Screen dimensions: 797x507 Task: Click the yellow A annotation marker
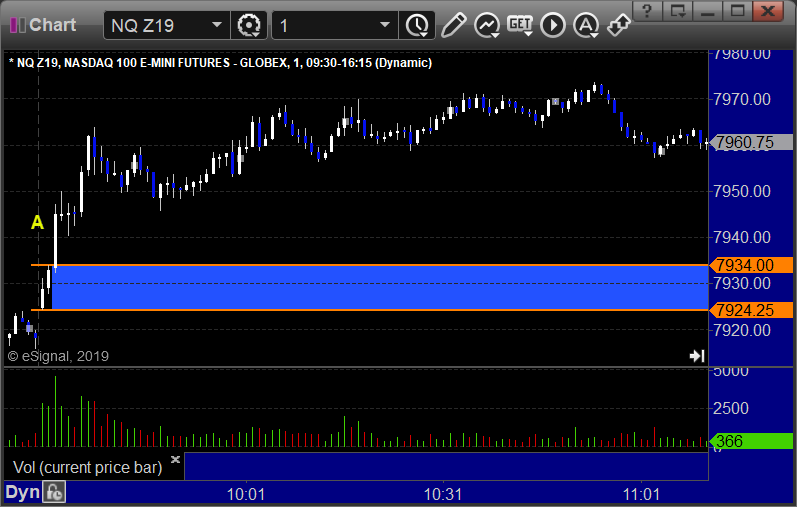coord(37,222)
